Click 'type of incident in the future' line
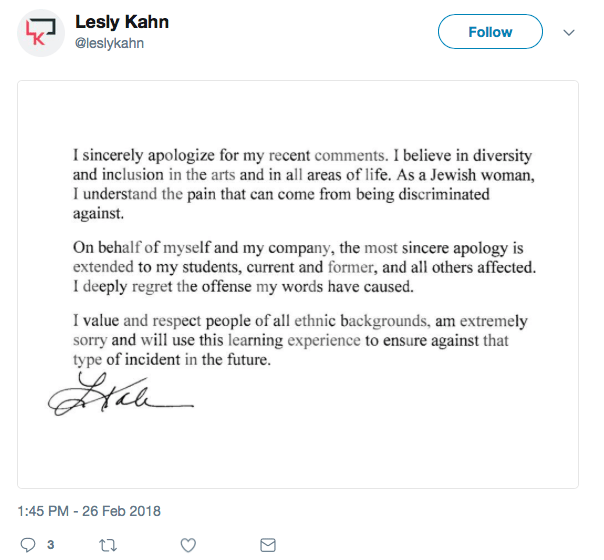Image resolution: width=604 pixels, height=560 pixels. (x=172, y=360)
